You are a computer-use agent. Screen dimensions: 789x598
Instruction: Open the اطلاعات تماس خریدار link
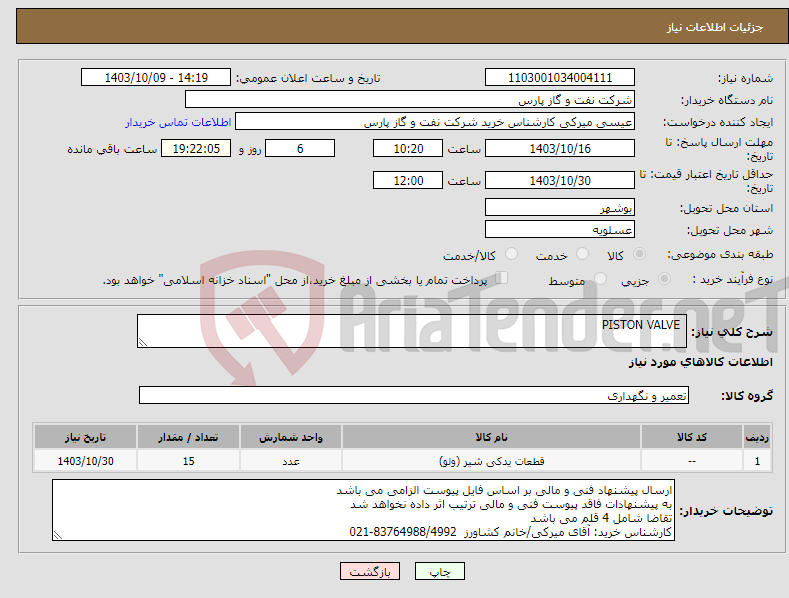pos(178,122)
